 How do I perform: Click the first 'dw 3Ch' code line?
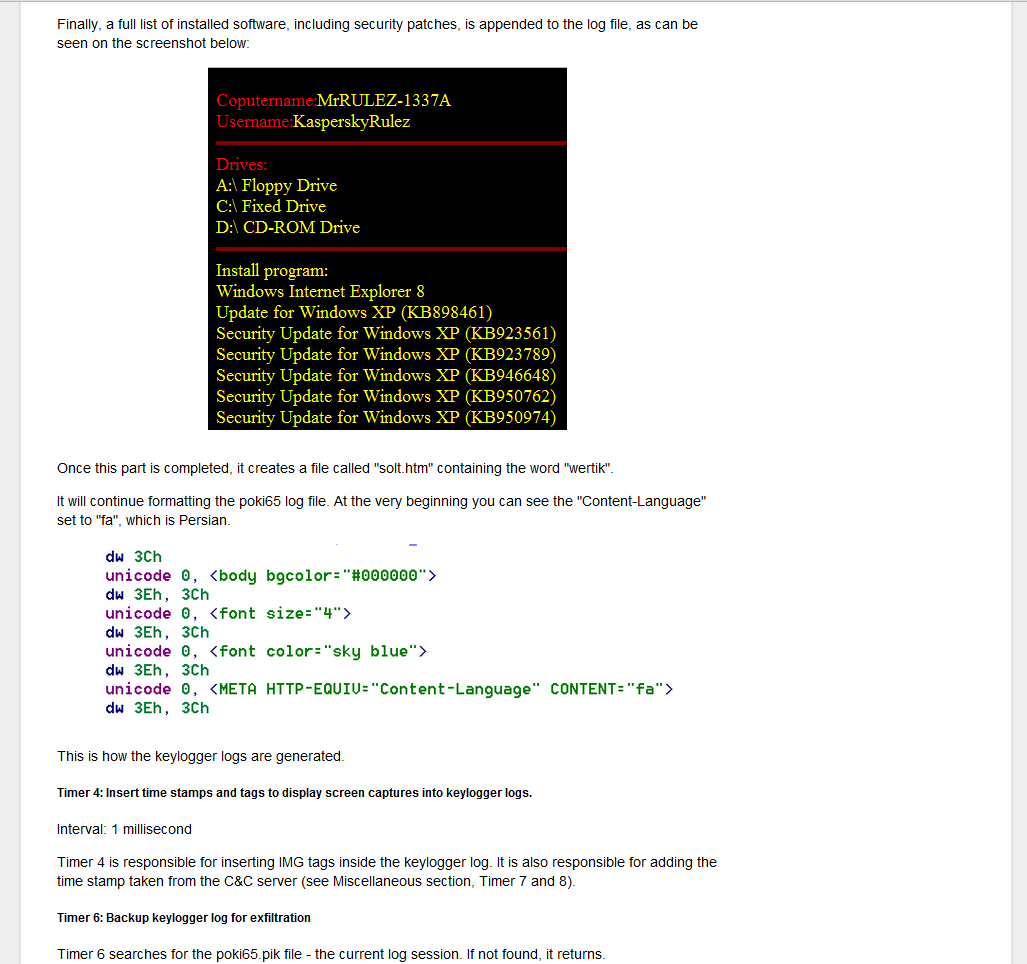pyautogui.click(x=134, y=557)
